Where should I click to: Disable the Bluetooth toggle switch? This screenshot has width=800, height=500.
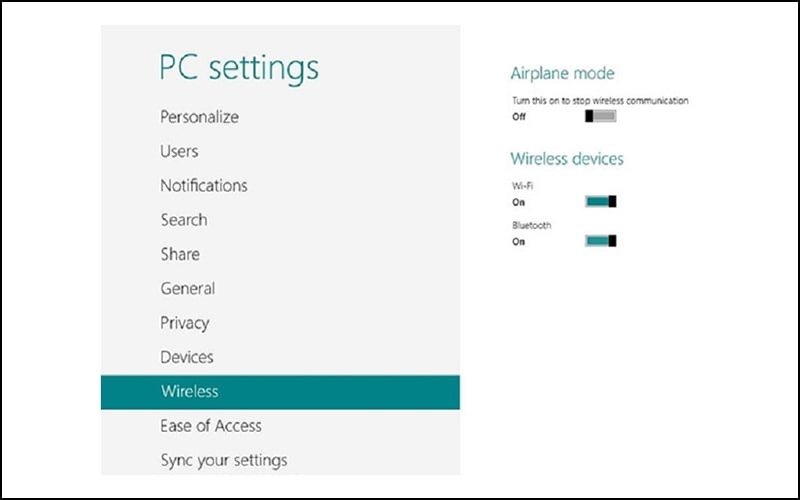coord(601,241)
